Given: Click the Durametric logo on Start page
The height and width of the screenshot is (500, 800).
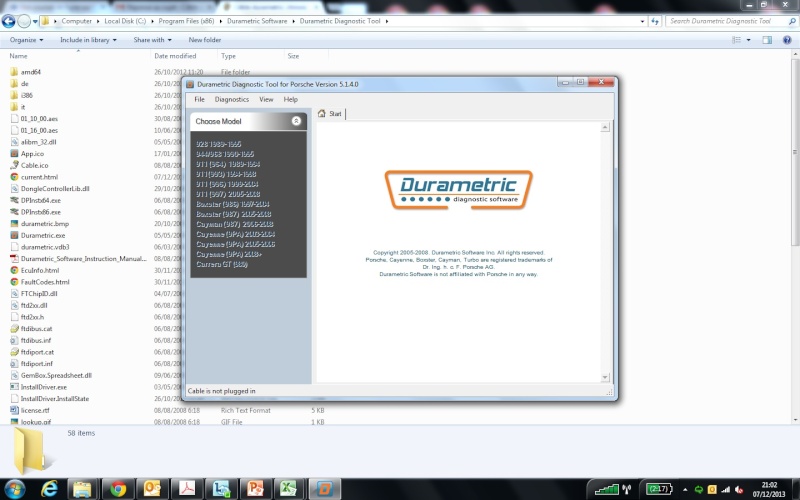Looking at the screenshot, I should [458, 190].
